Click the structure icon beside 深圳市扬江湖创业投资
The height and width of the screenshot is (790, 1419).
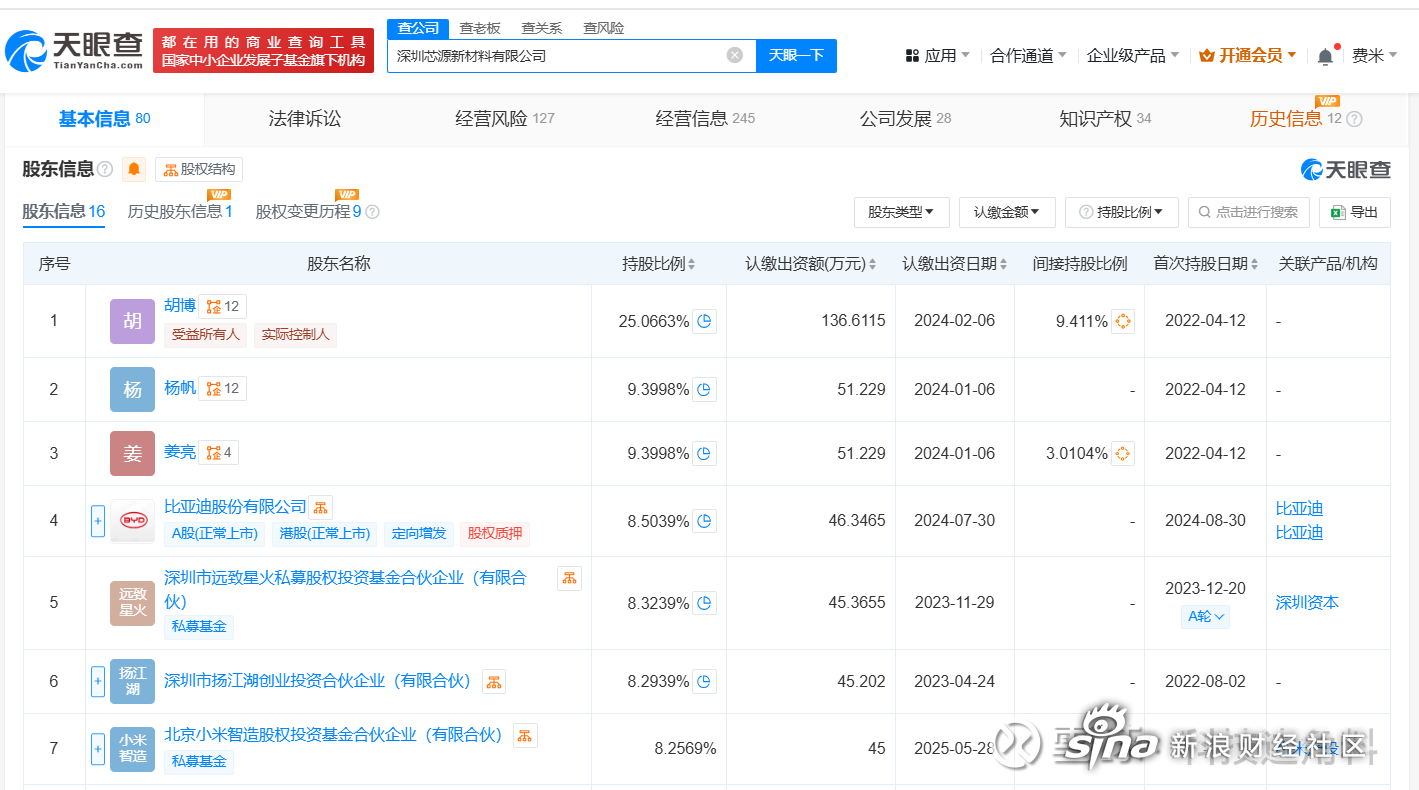pos(493,681)
